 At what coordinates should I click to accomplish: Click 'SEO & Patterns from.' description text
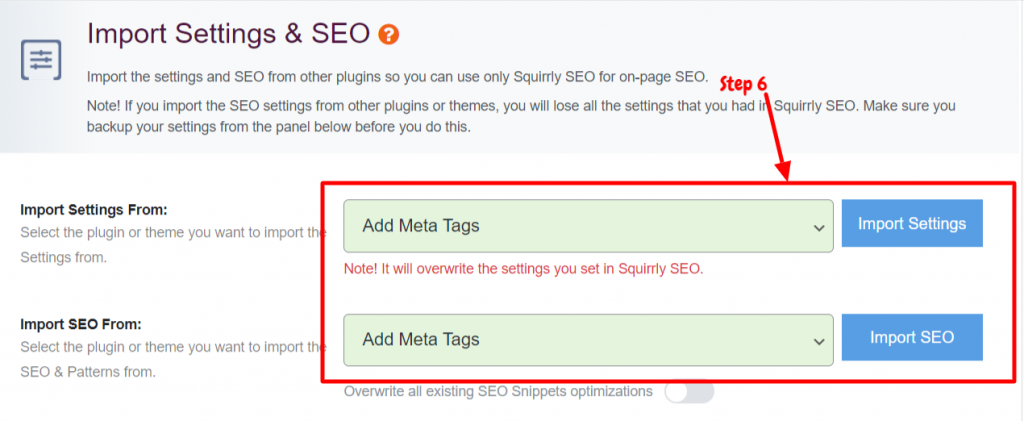(x=88, y=372)
